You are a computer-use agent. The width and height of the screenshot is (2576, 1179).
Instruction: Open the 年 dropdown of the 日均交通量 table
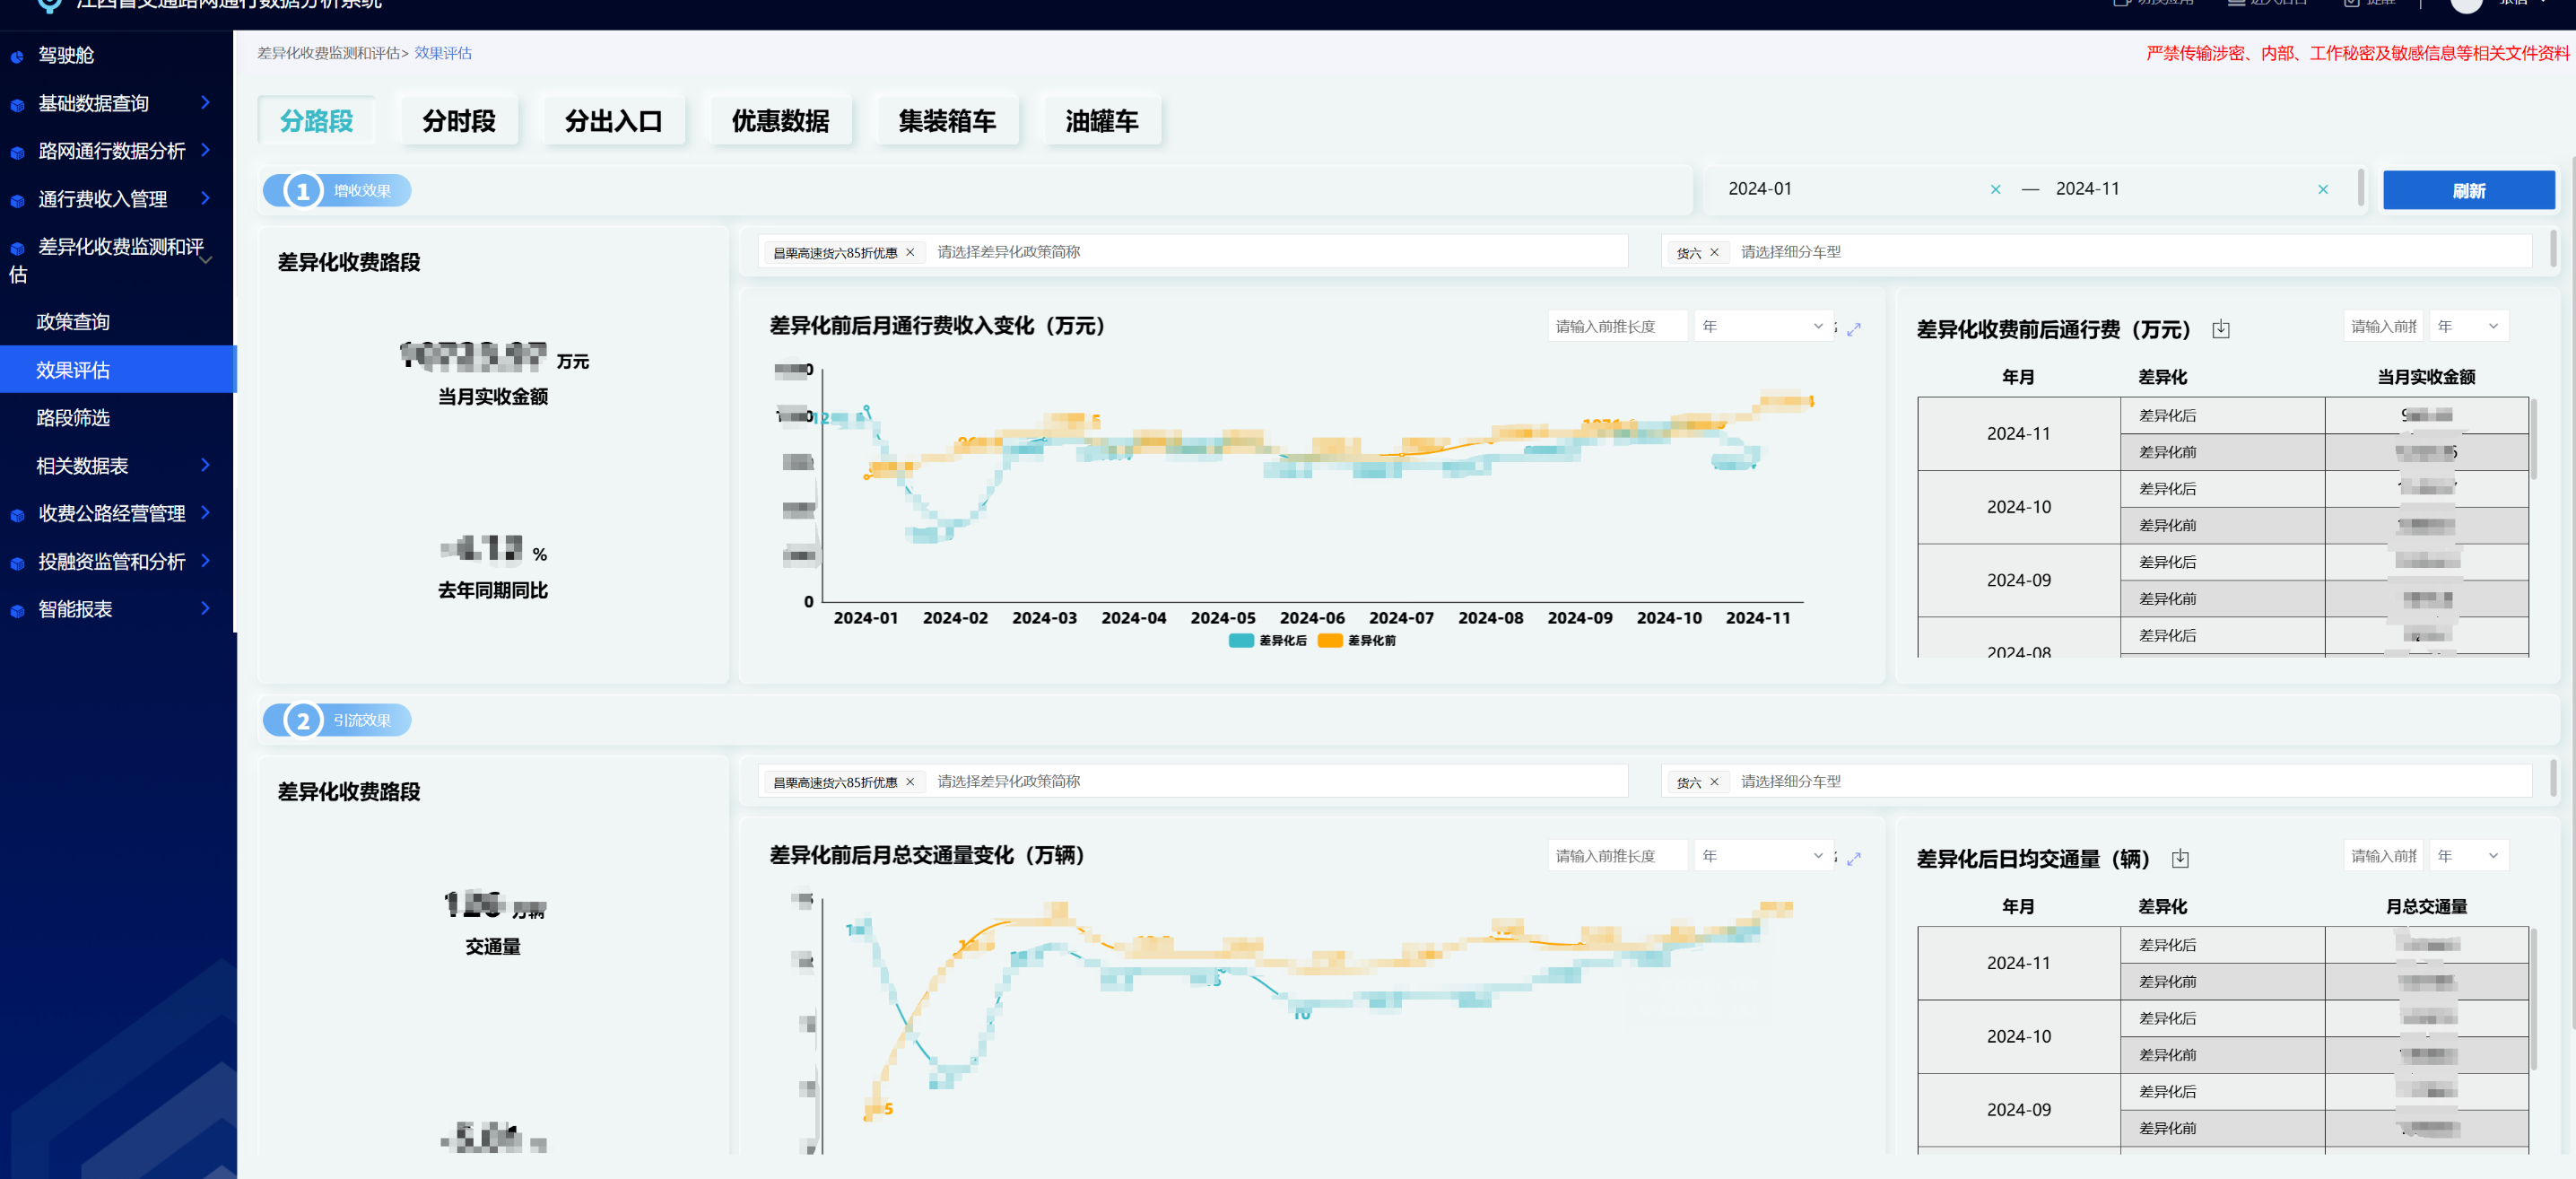pyautogui.click(x=2469, y=856)
